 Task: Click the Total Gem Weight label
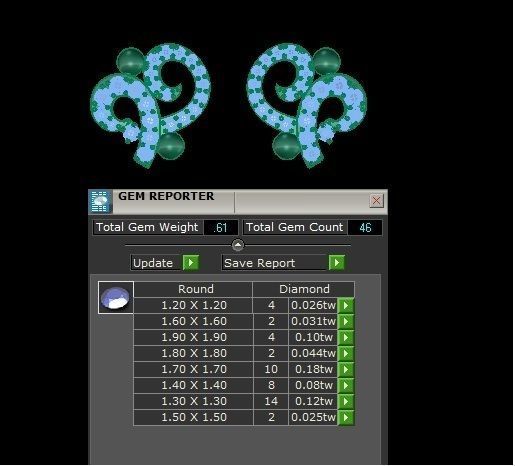click(x=147, y=228)
